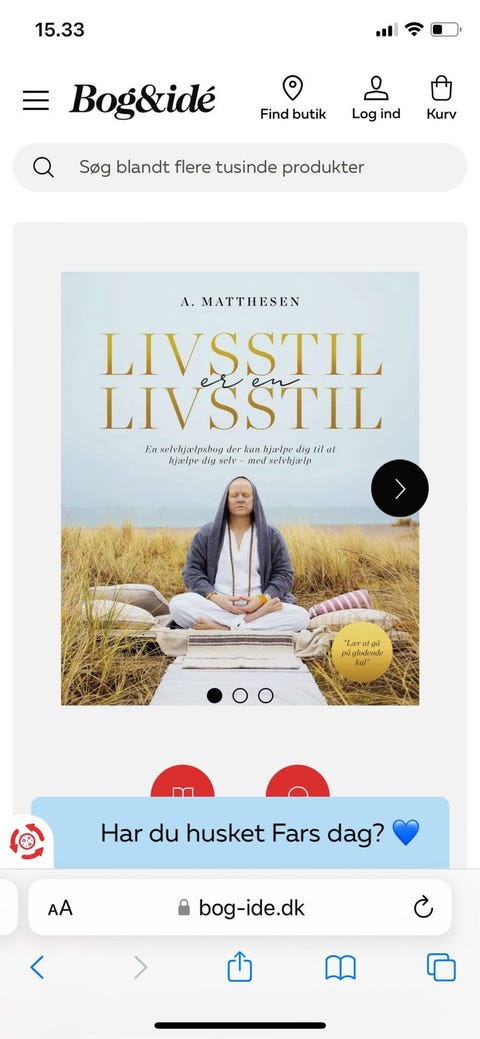Open Safari bookmarks
This screenshot has height=1039, width=480.
(341, 968)
